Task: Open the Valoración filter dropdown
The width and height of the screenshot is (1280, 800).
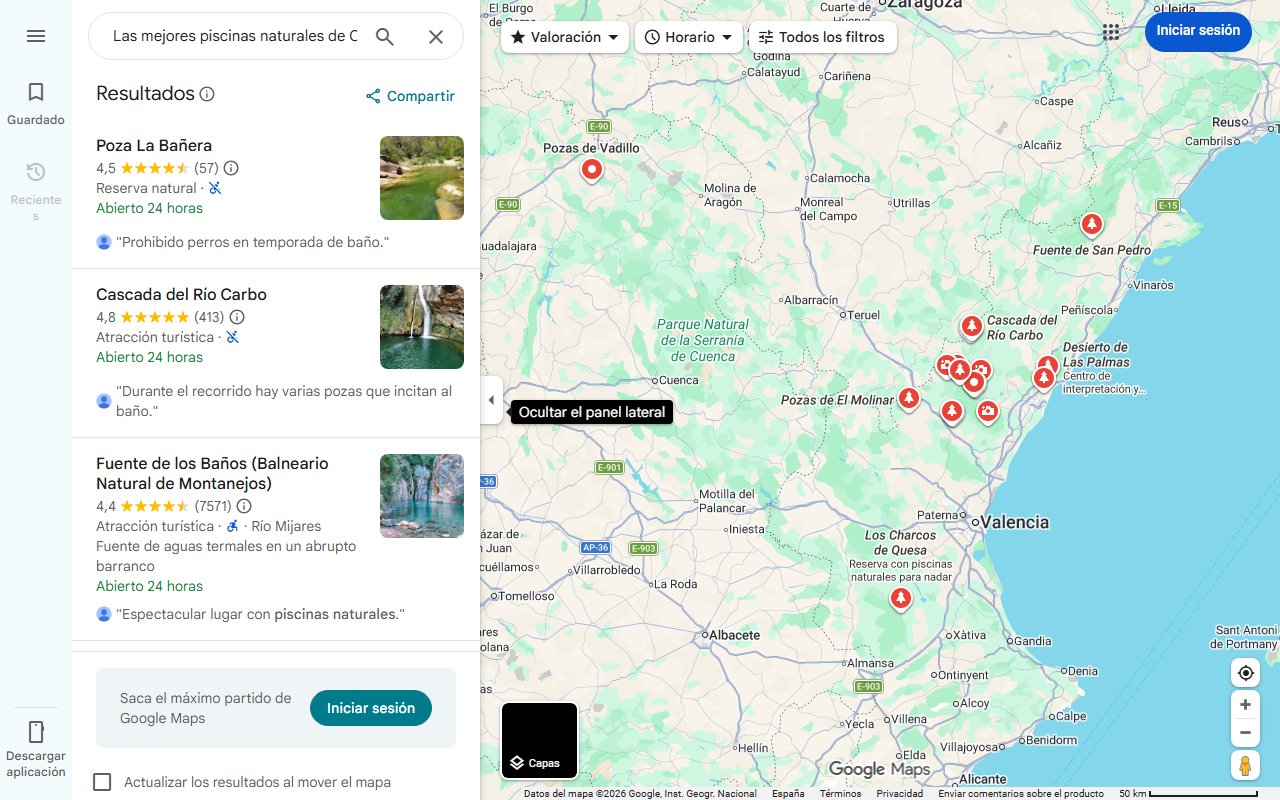Action: (564, 36)
